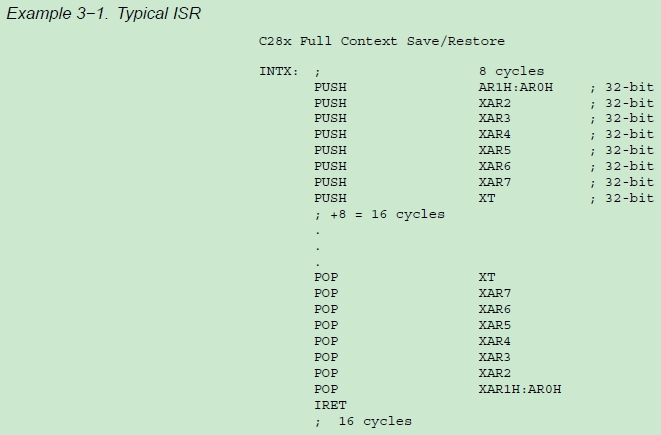Click the XAR5 operand in the PUSH block
Viewport: 661px width, 435px height.
click(495, 151)
